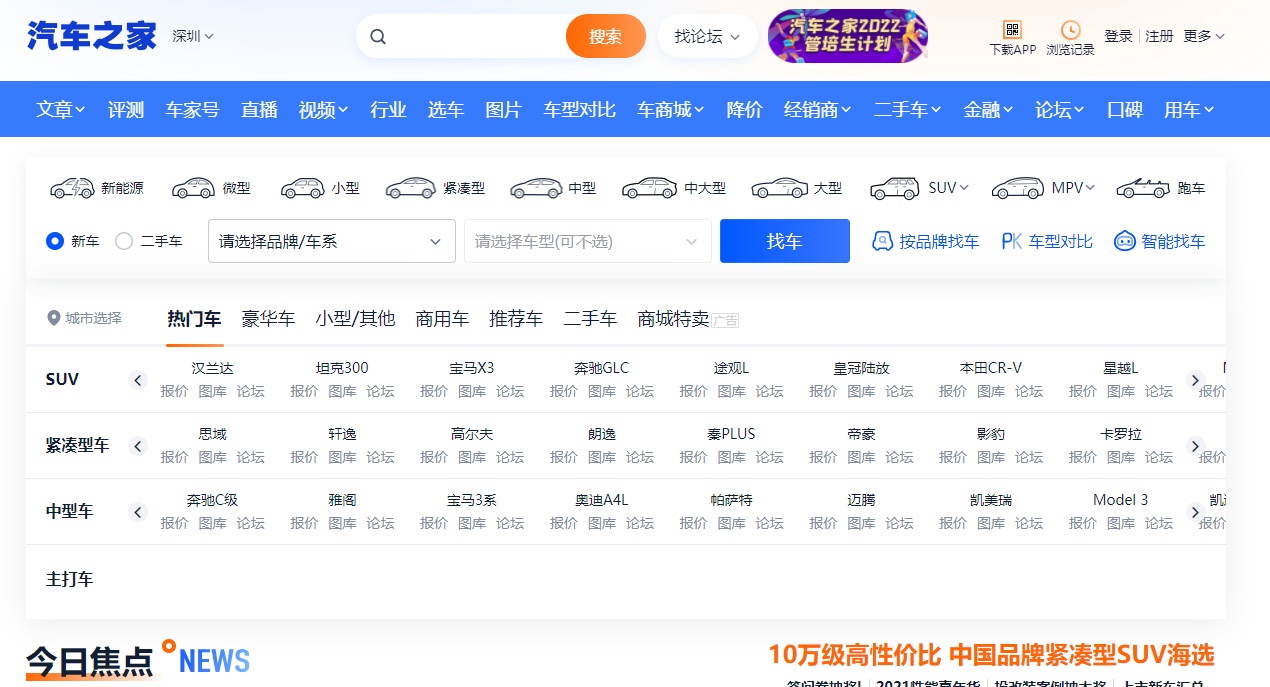The height and width of the screenshot is (687, 1270).
Task: Select the 紧凑型 car type icon
Action: pos(410,188)
